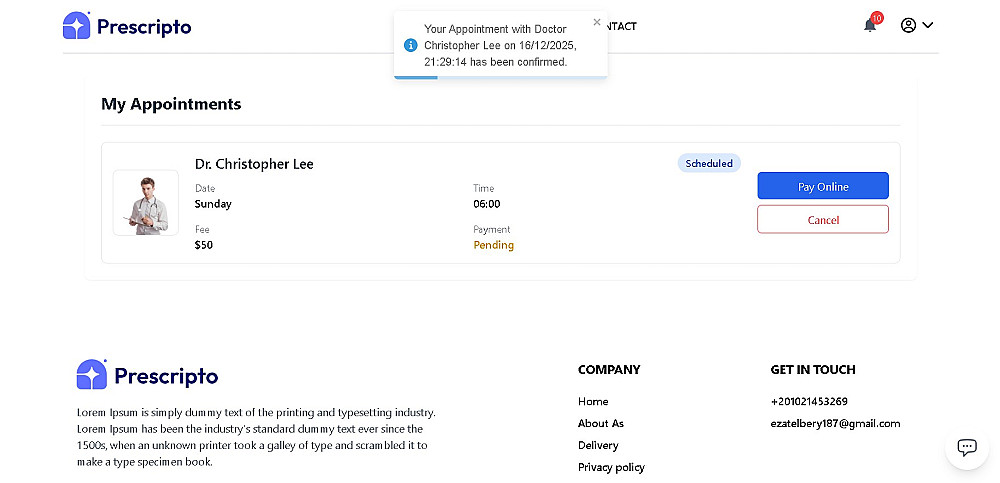The width and height of the screenshot is (1000, 483).
Task: Go to the Delivery footer link
Action: click(598, 445)
